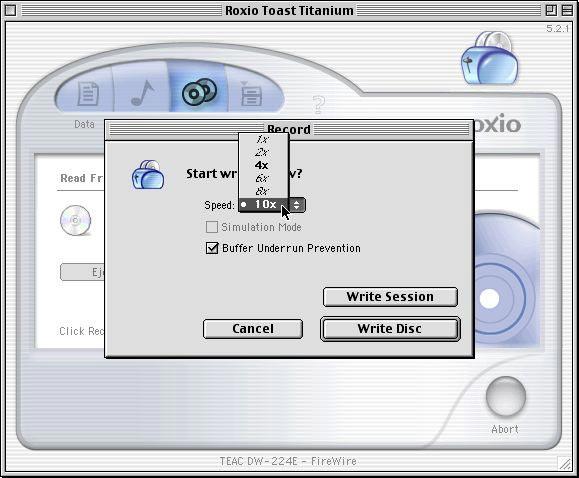Viewport: 579px width, 478px height.
Task: Click the toaster icon in Record dialog
Action: click(148, 174)
